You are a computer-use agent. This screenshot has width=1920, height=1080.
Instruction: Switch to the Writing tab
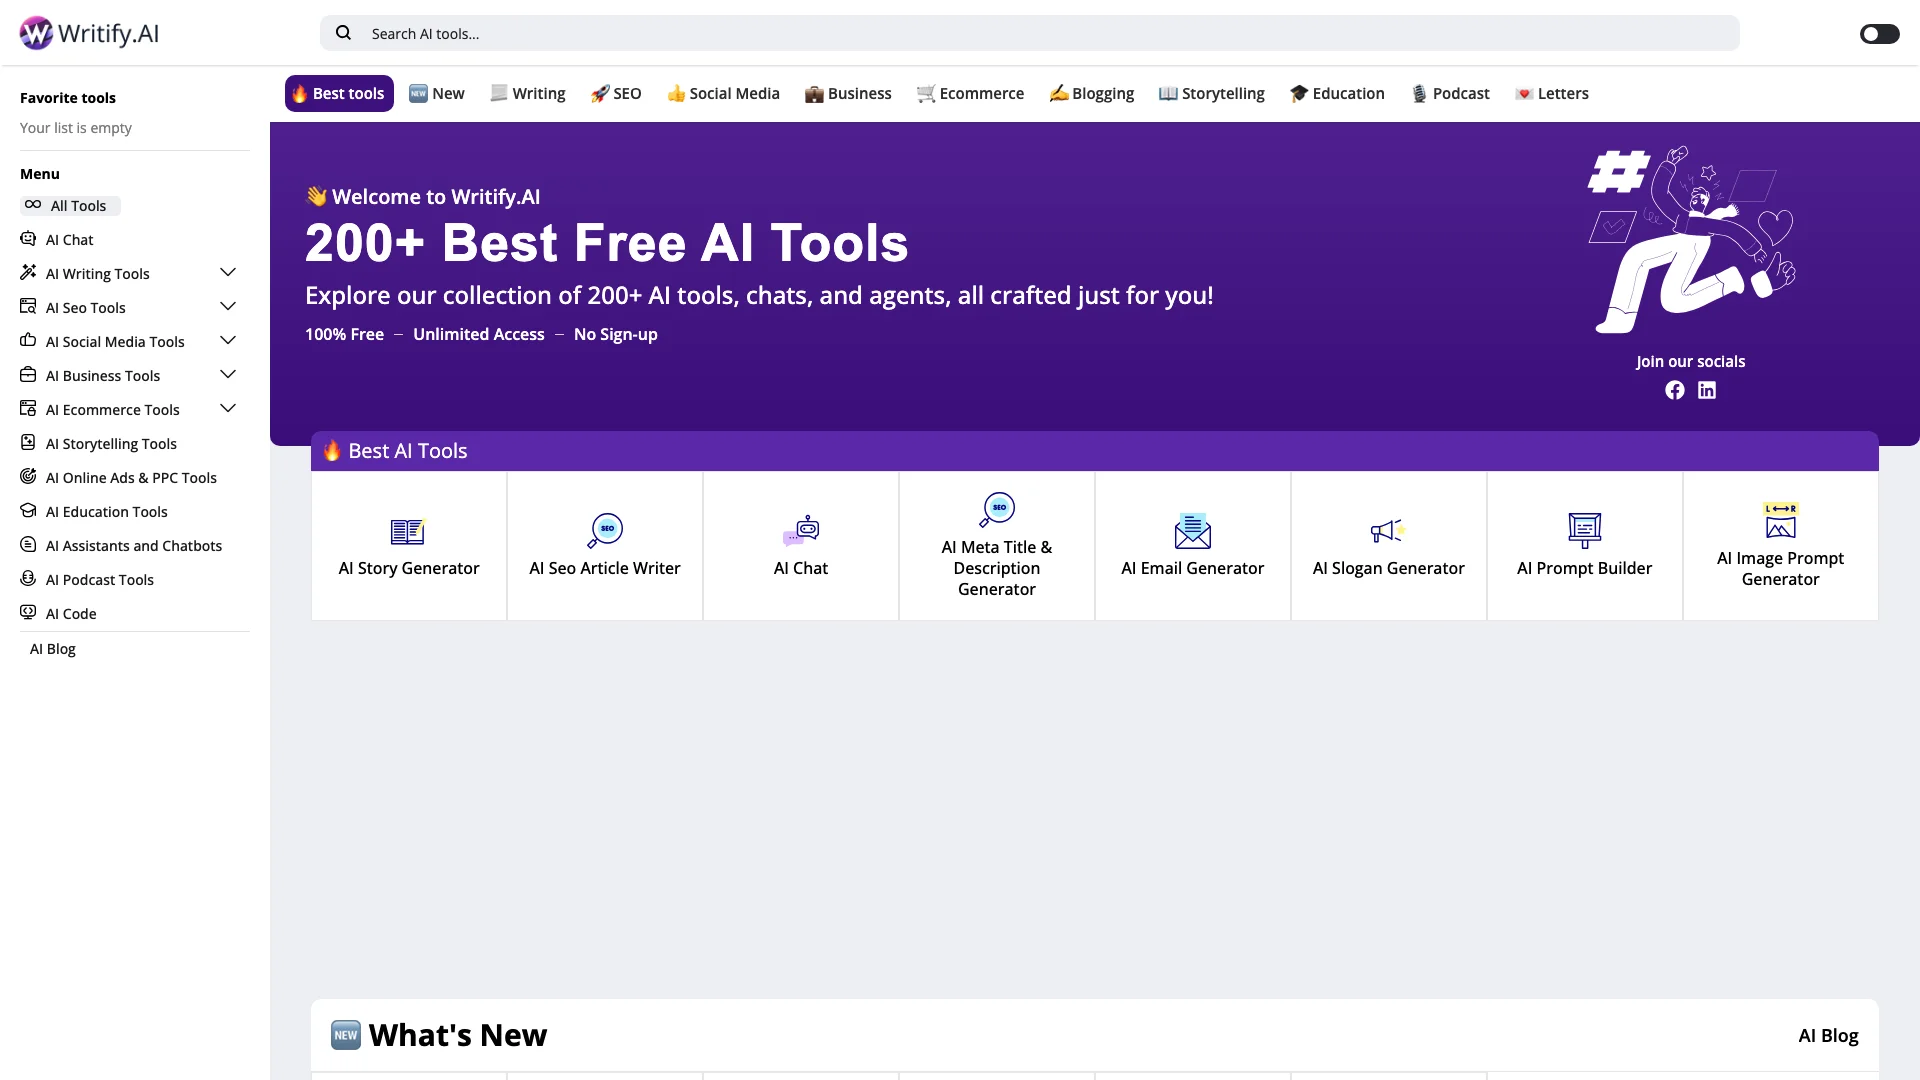[x=528, y=93]
